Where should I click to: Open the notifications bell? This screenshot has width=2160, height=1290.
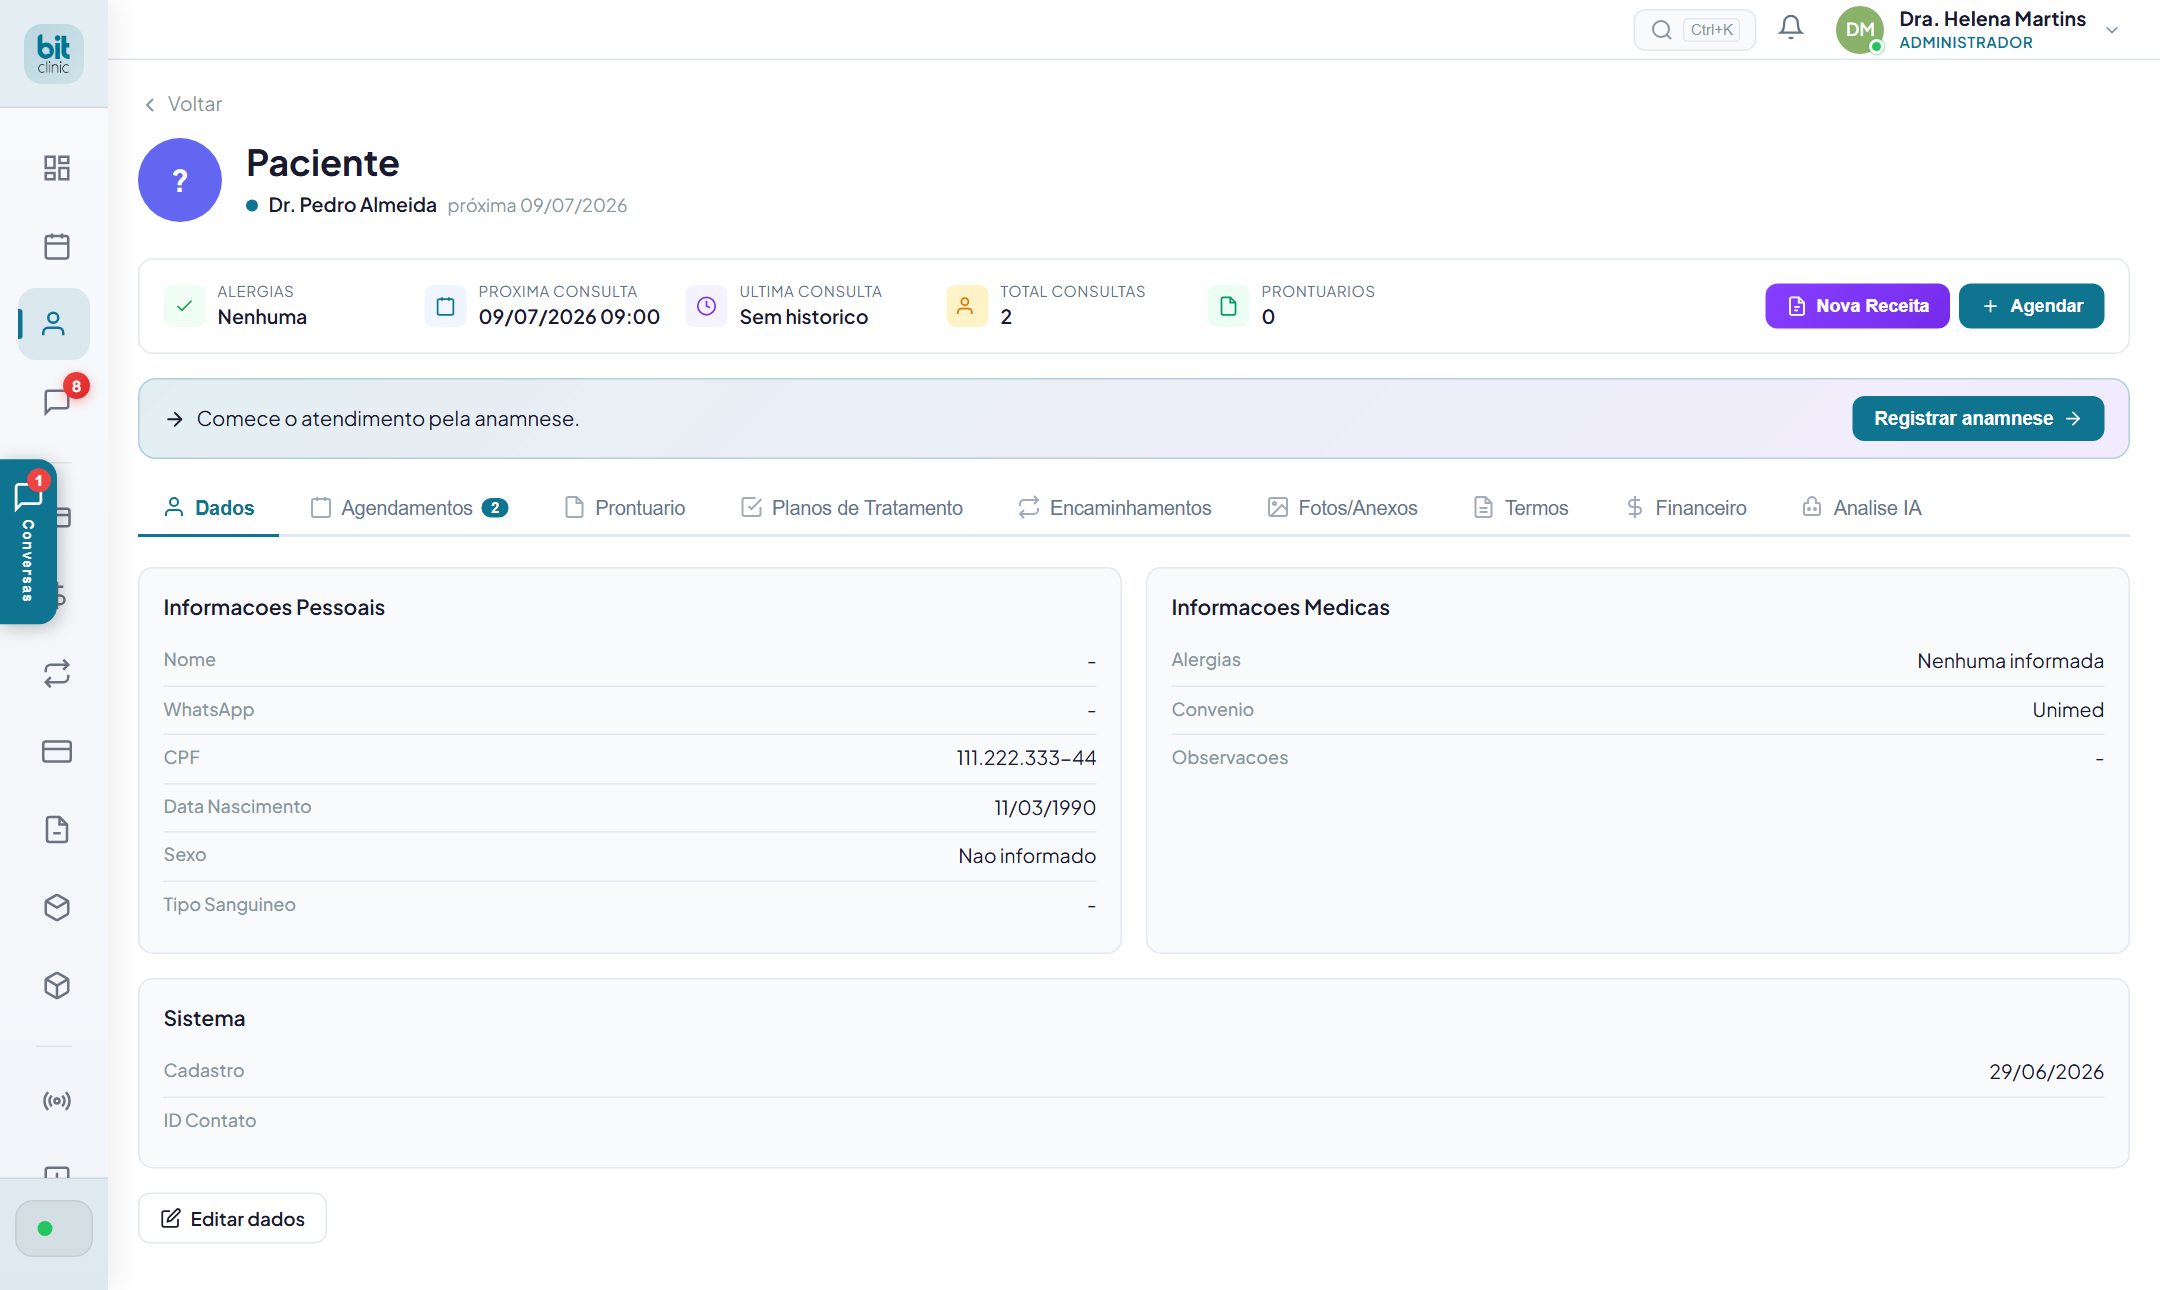coord(1791,28)
